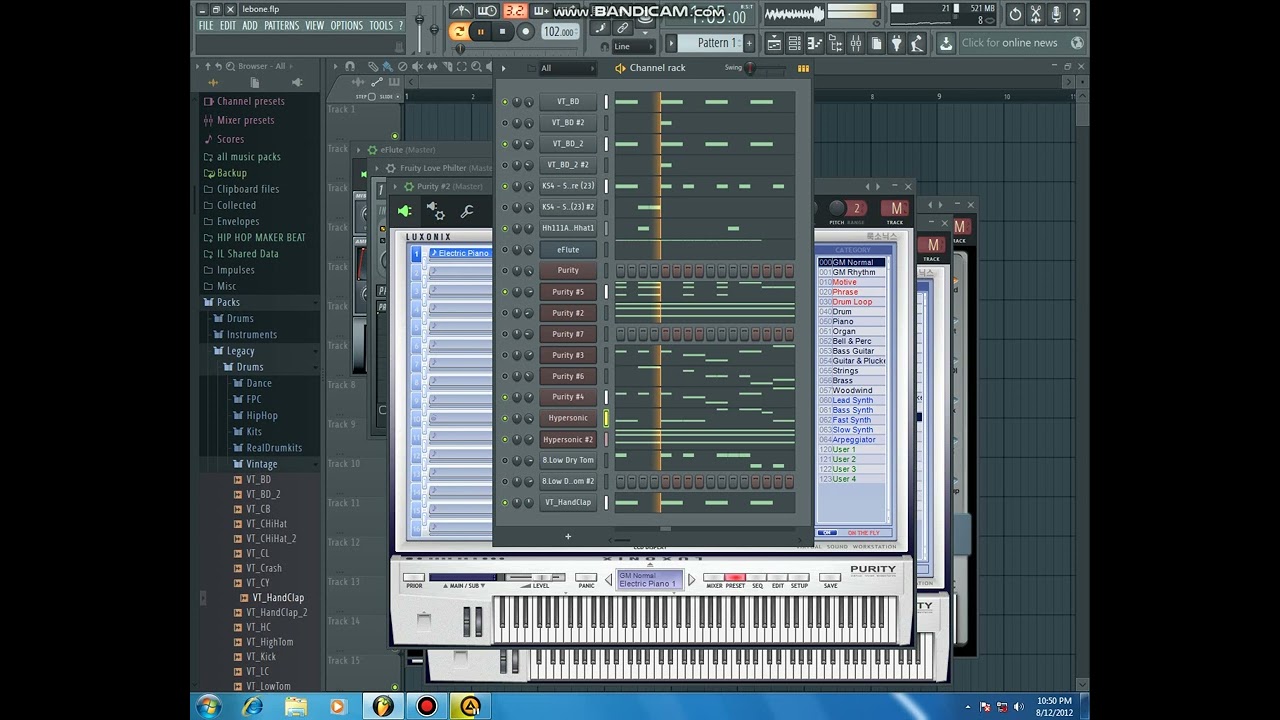This screenshot has height=720, width=1280.
Task: Select the VT_HandClap channel button
Action: click(x=568, y=502)
